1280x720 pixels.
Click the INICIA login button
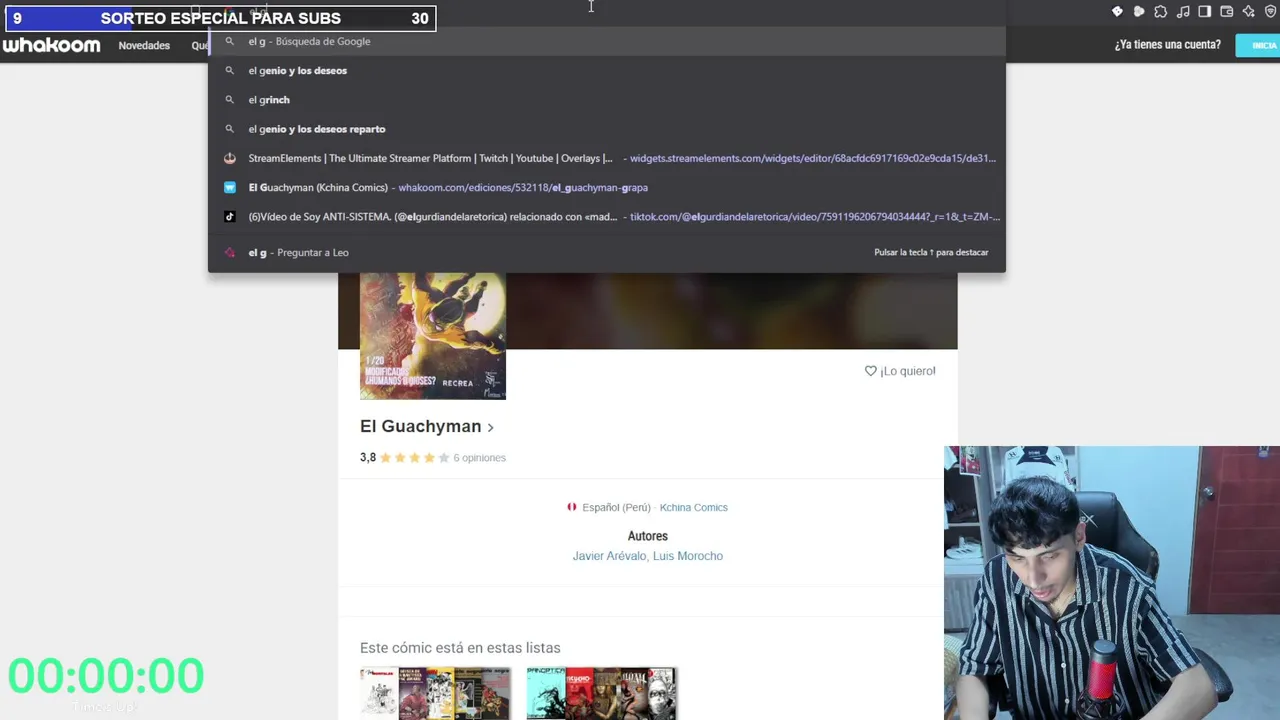[x=1258, y=45]
